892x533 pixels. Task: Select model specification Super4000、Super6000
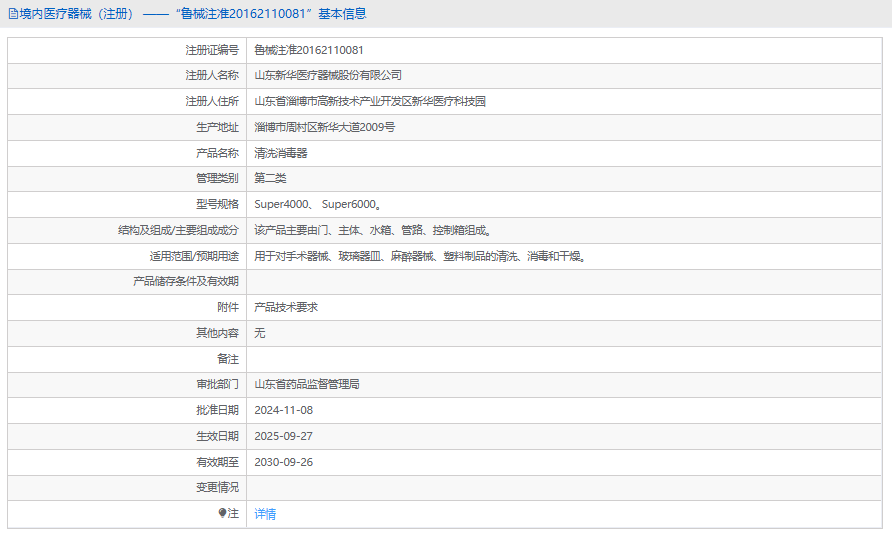point(318,204)
